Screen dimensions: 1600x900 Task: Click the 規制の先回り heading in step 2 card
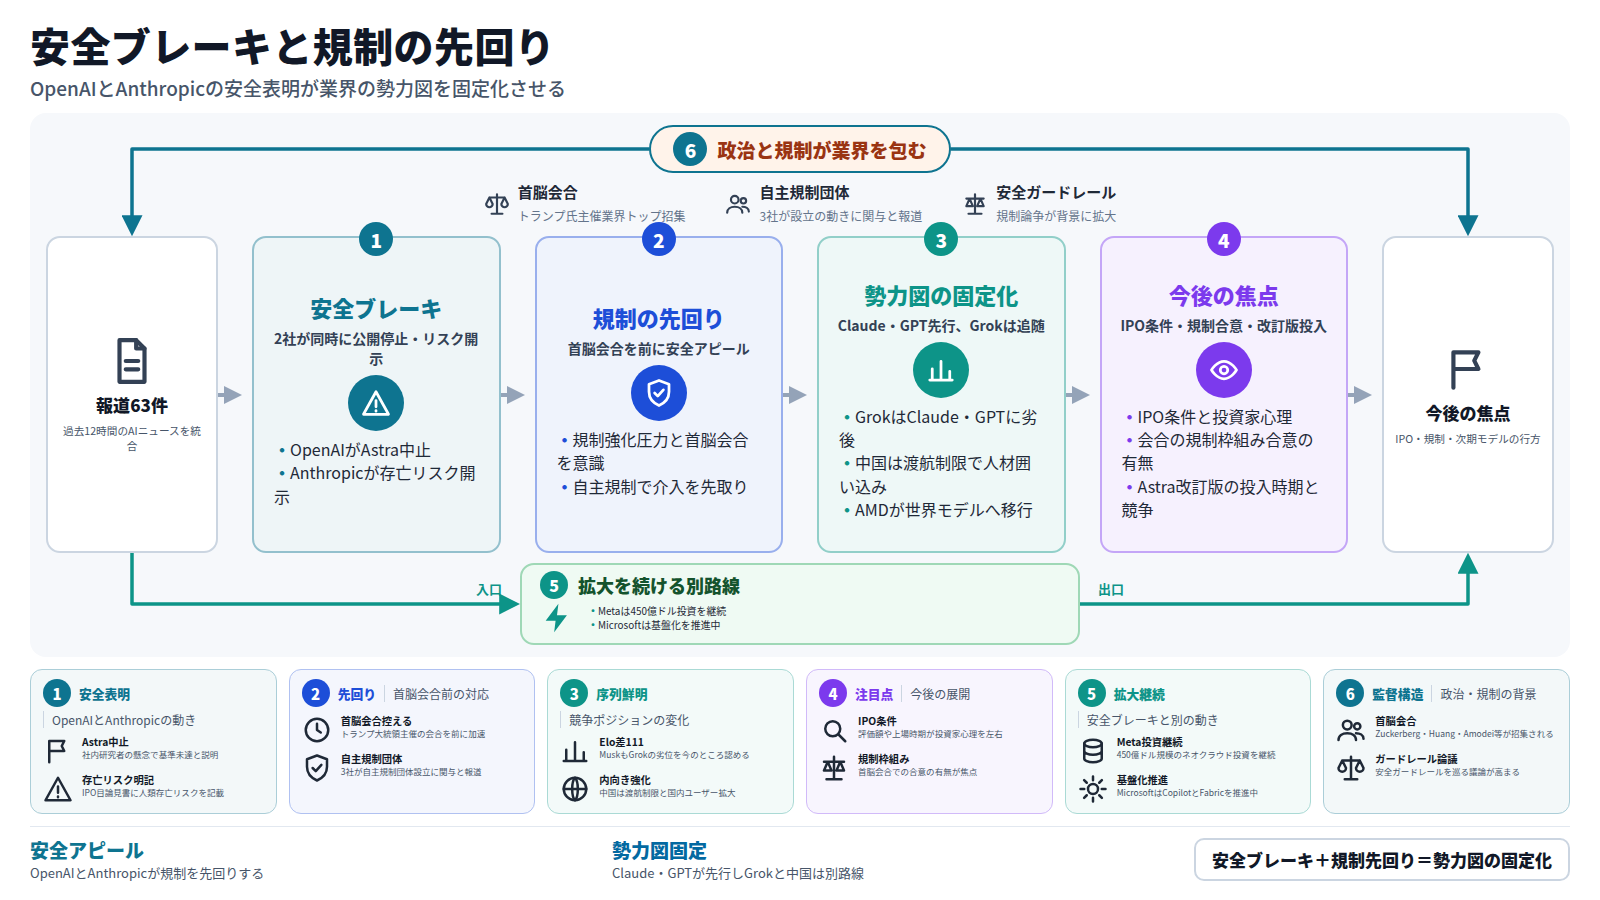659,319
